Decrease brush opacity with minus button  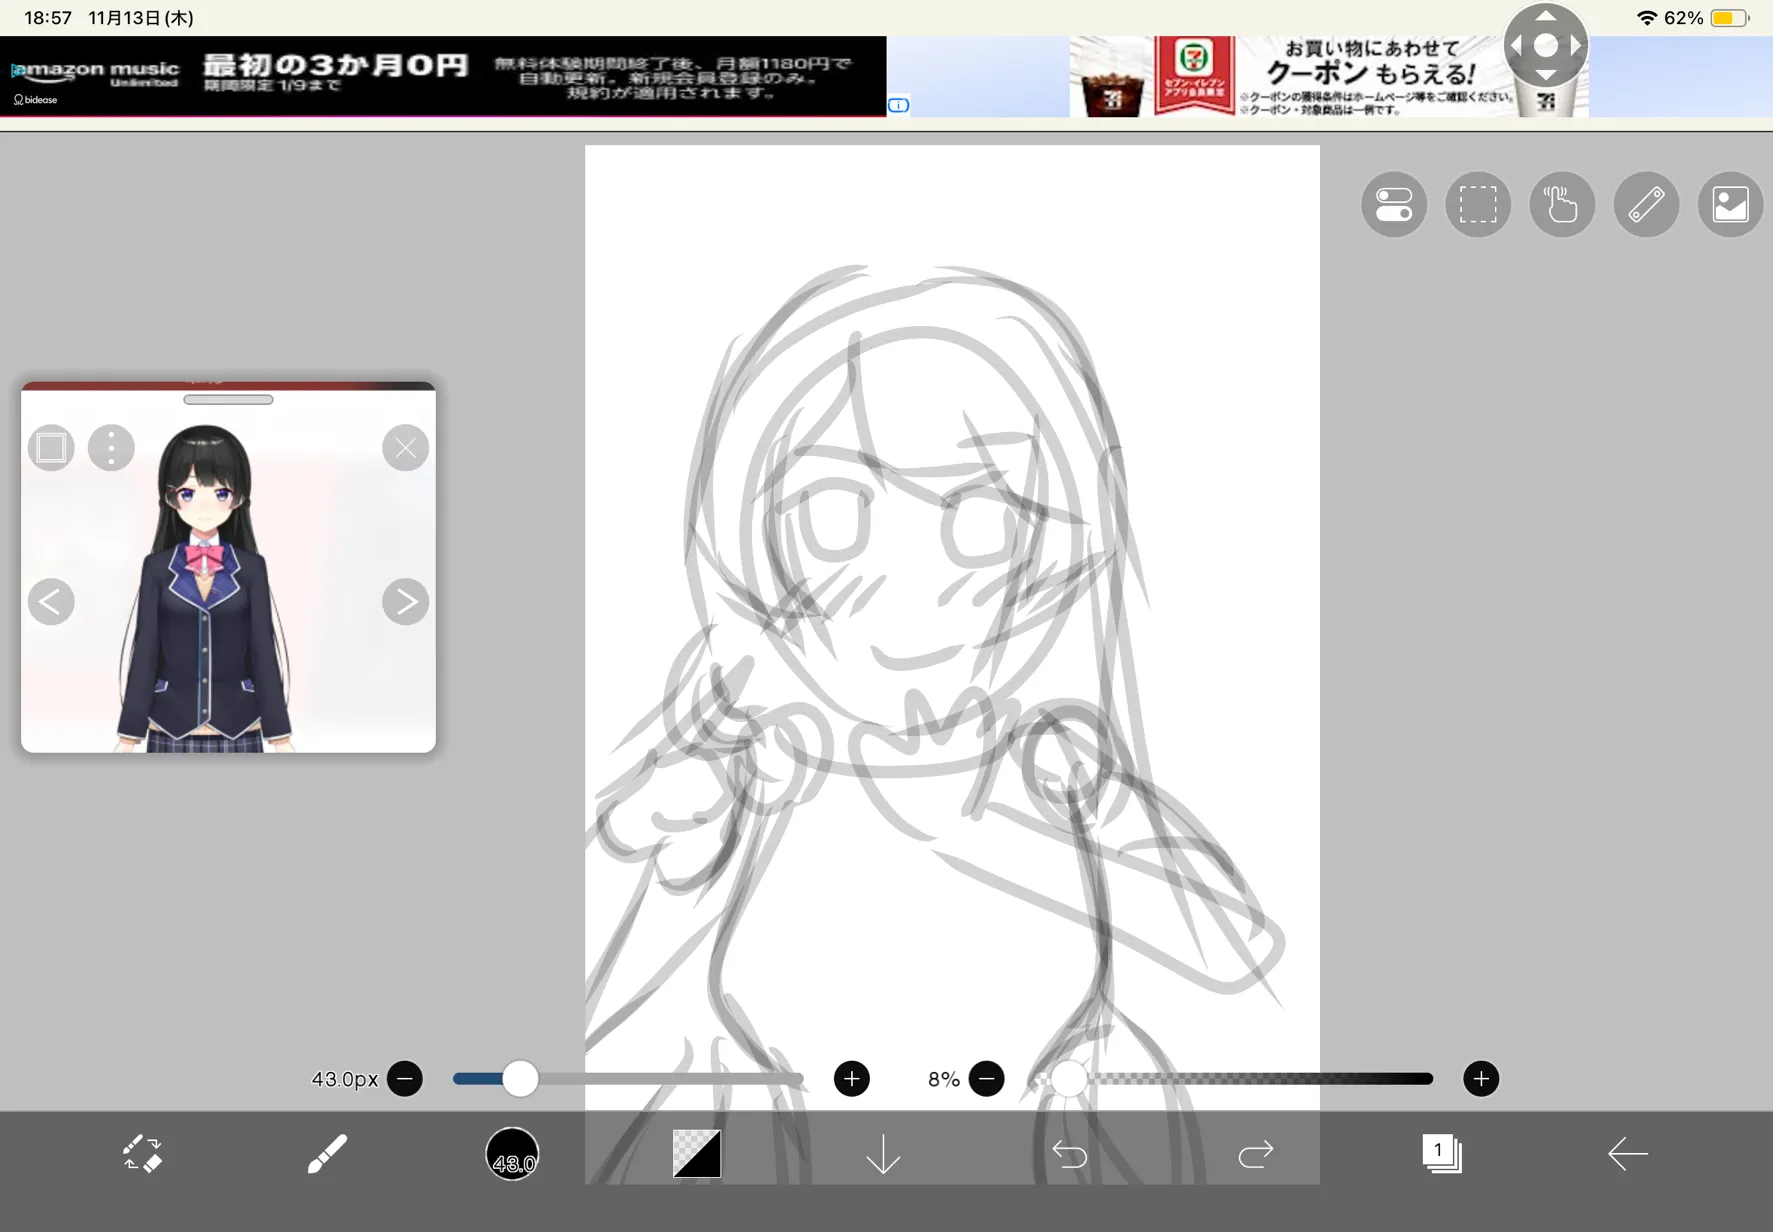click(x=987, y=1079)
